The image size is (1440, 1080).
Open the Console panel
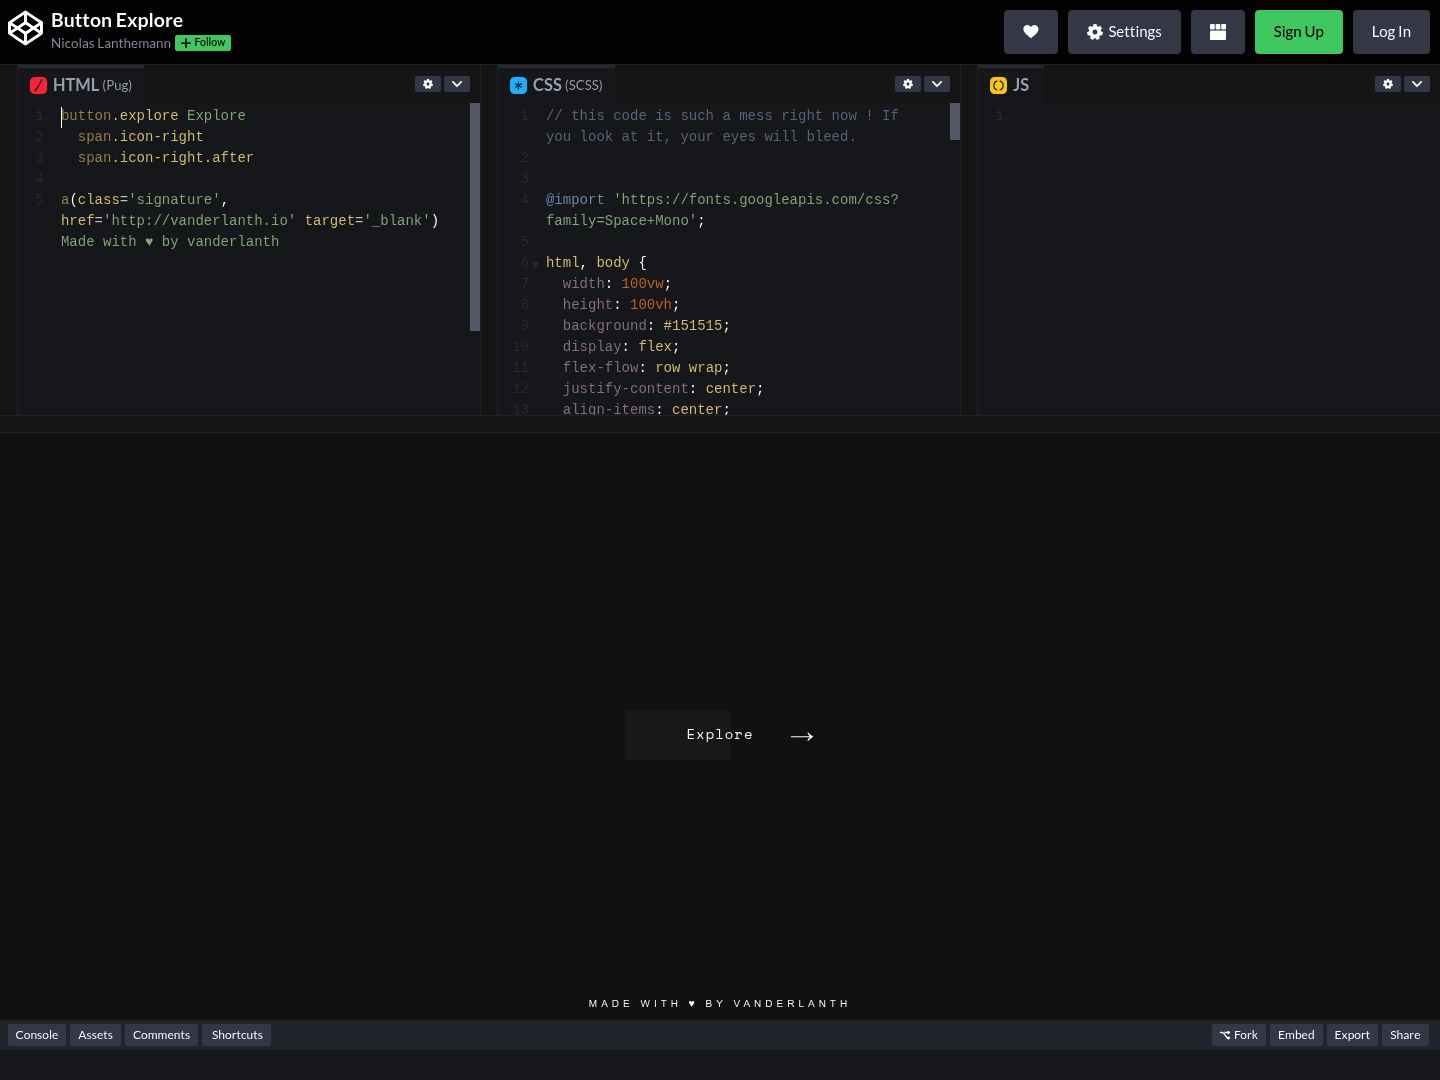37,1035
